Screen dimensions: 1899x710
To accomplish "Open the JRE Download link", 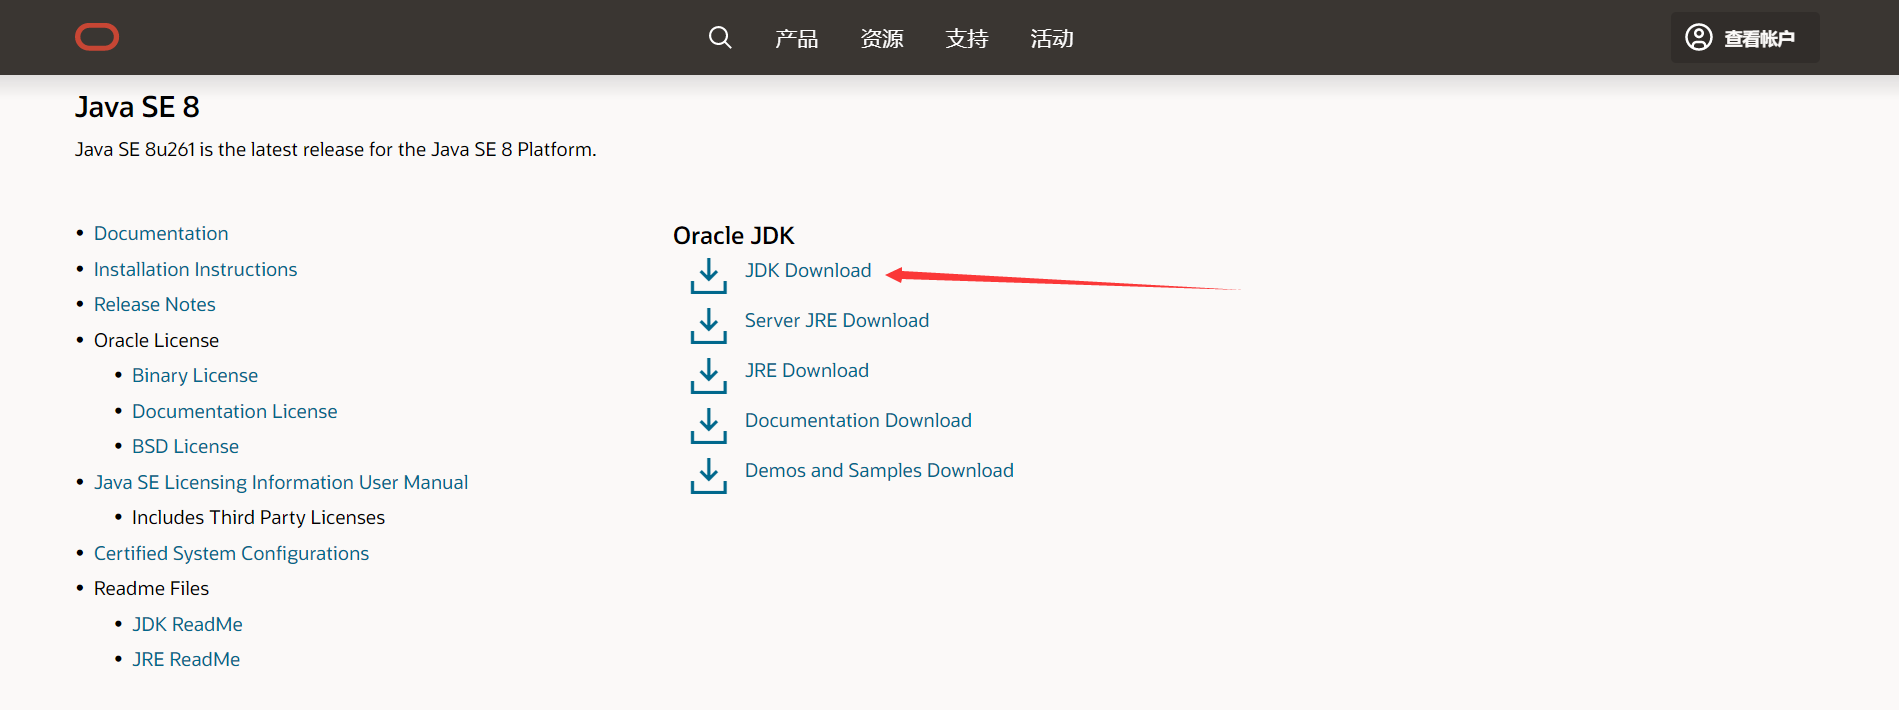I will click(807, 370).
